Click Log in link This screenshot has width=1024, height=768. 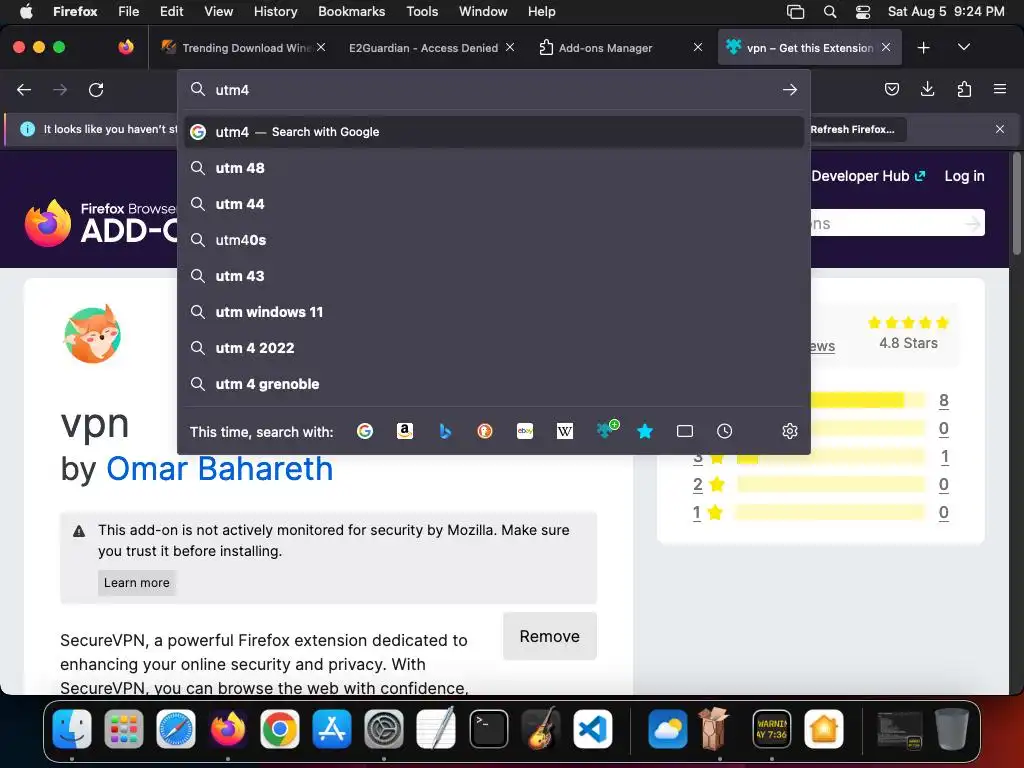[x=964, y=176]
